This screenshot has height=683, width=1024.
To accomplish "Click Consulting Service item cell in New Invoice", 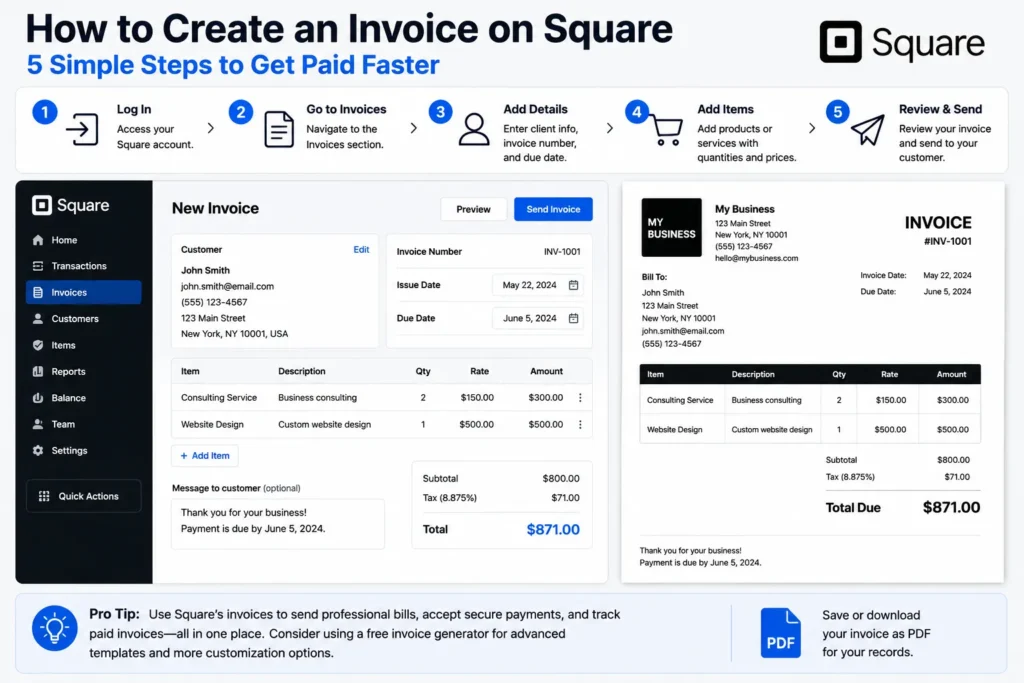I will click(219, 398).
